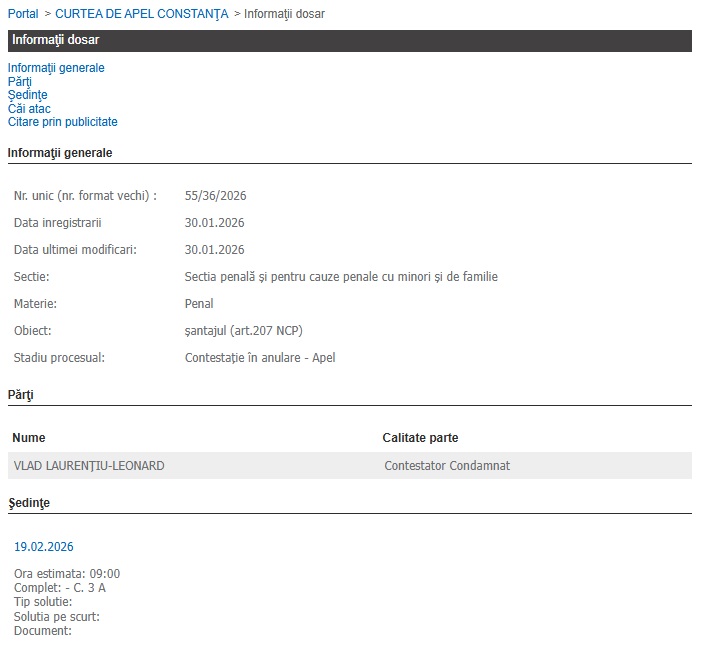Click the Calitate parte column header
704x655 pixels.
click(x=420, y=438)
